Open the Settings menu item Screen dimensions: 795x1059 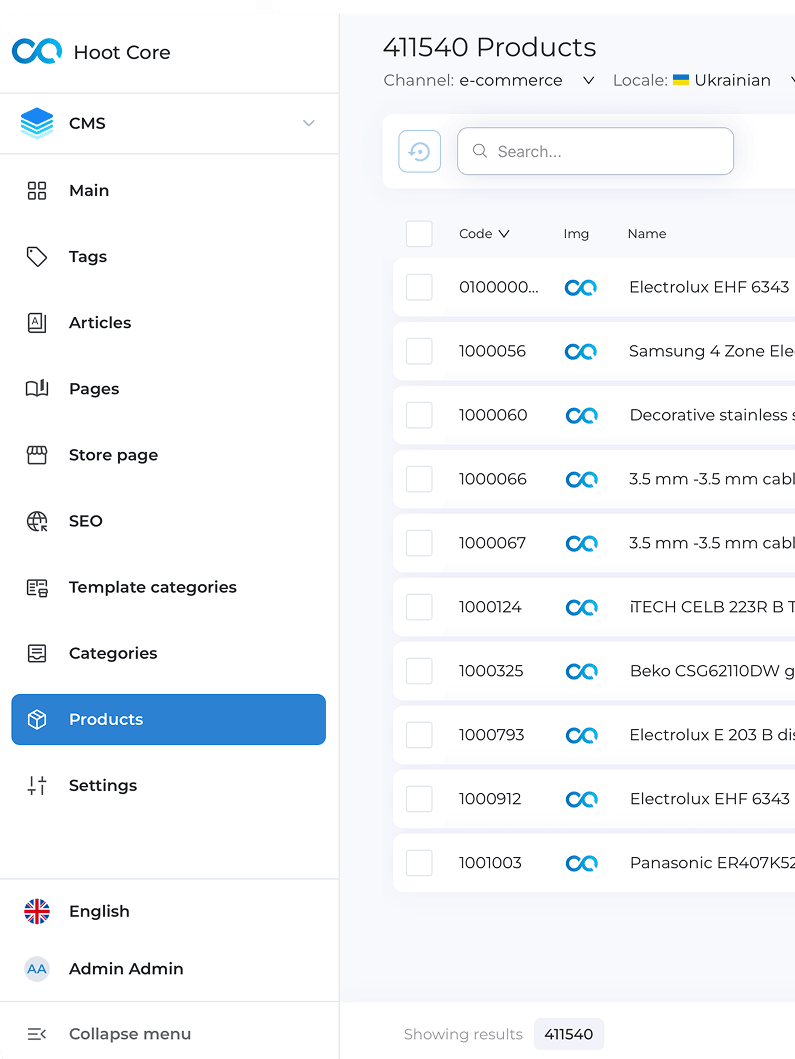point(169,785)
